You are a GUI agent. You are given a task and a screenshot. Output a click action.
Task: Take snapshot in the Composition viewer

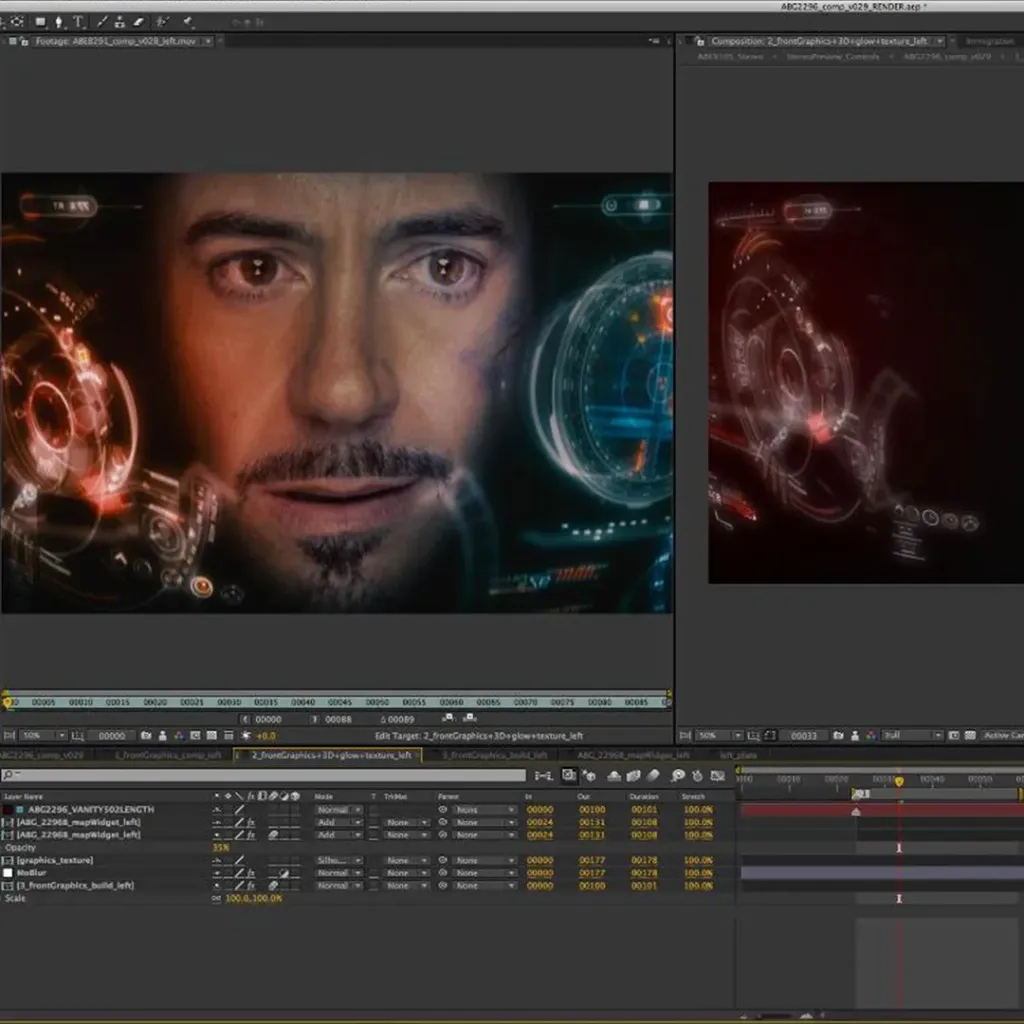[x=838, y=735]
